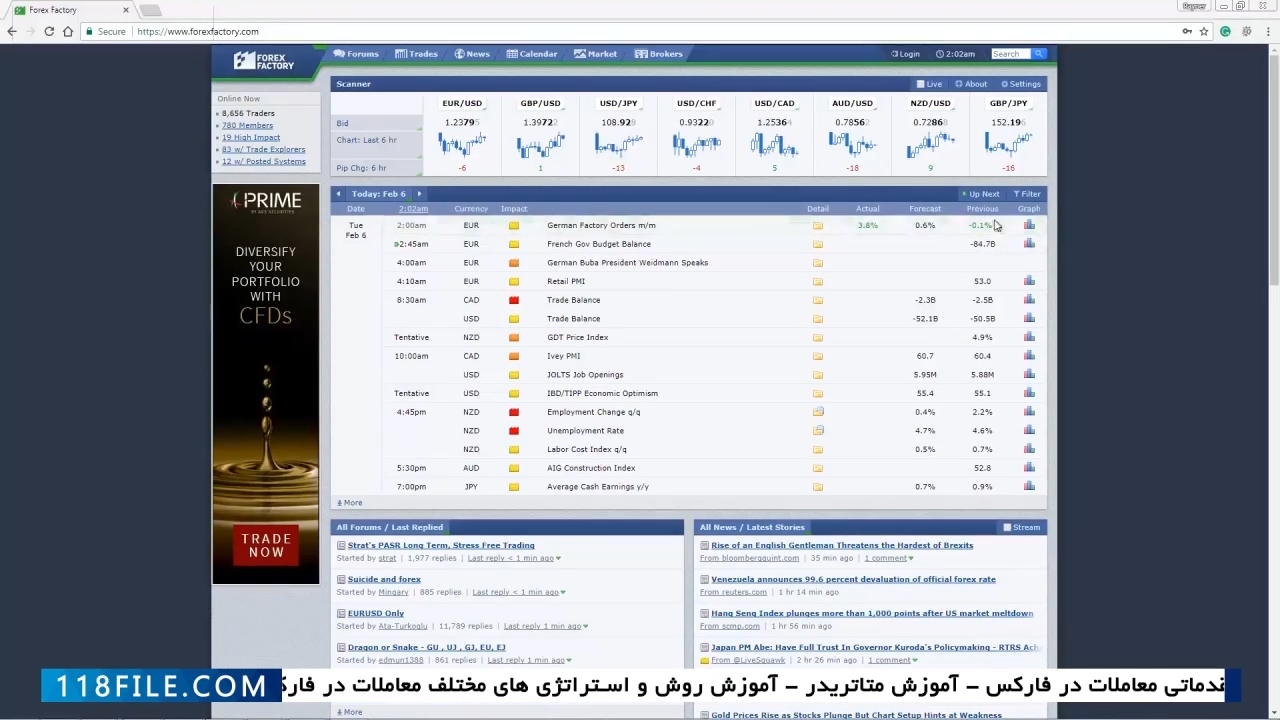Viewport: 1280px width, 720px height.
Task: Expand more calendar events with More
Action: click(350, 503)
